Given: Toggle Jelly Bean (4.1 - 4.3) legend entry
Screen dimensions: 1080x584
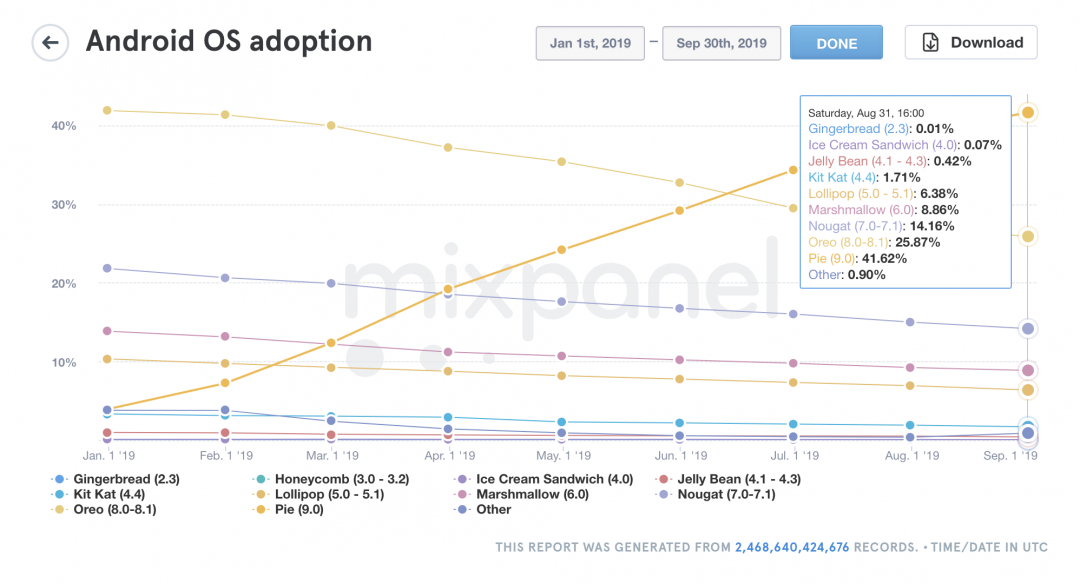Looking at the screenshot, I should [x=738, y=479].
